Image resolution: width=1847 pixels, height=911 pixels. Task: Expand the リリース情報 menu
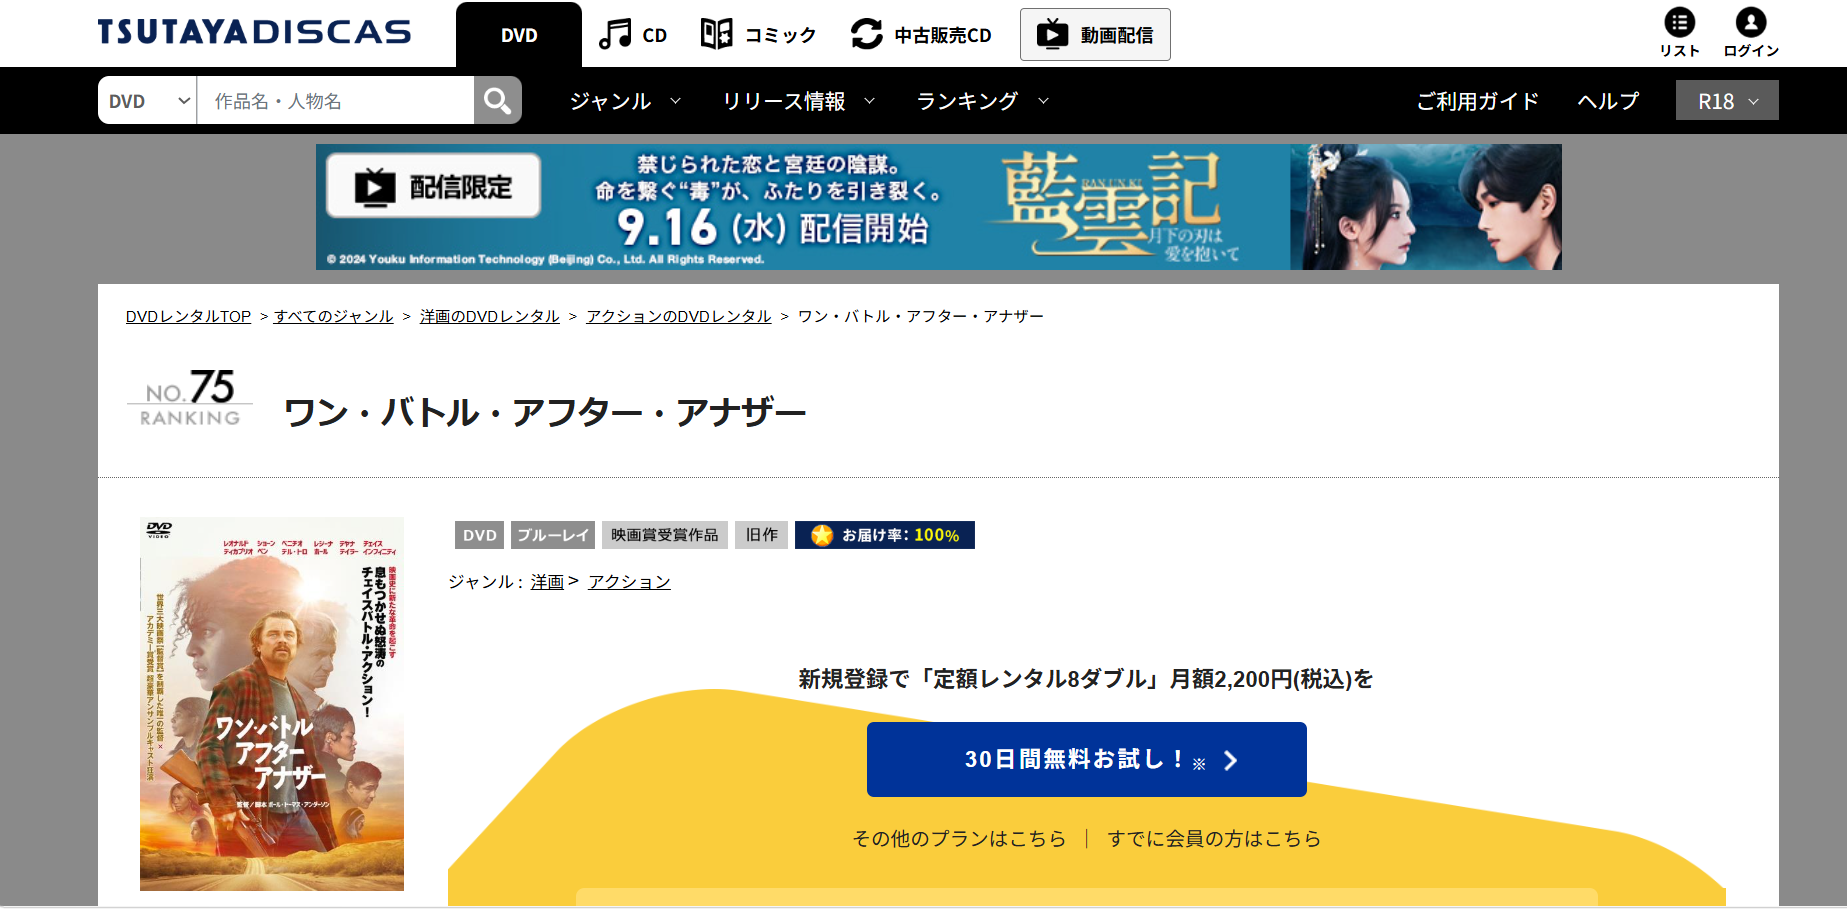tap(799, 101)
